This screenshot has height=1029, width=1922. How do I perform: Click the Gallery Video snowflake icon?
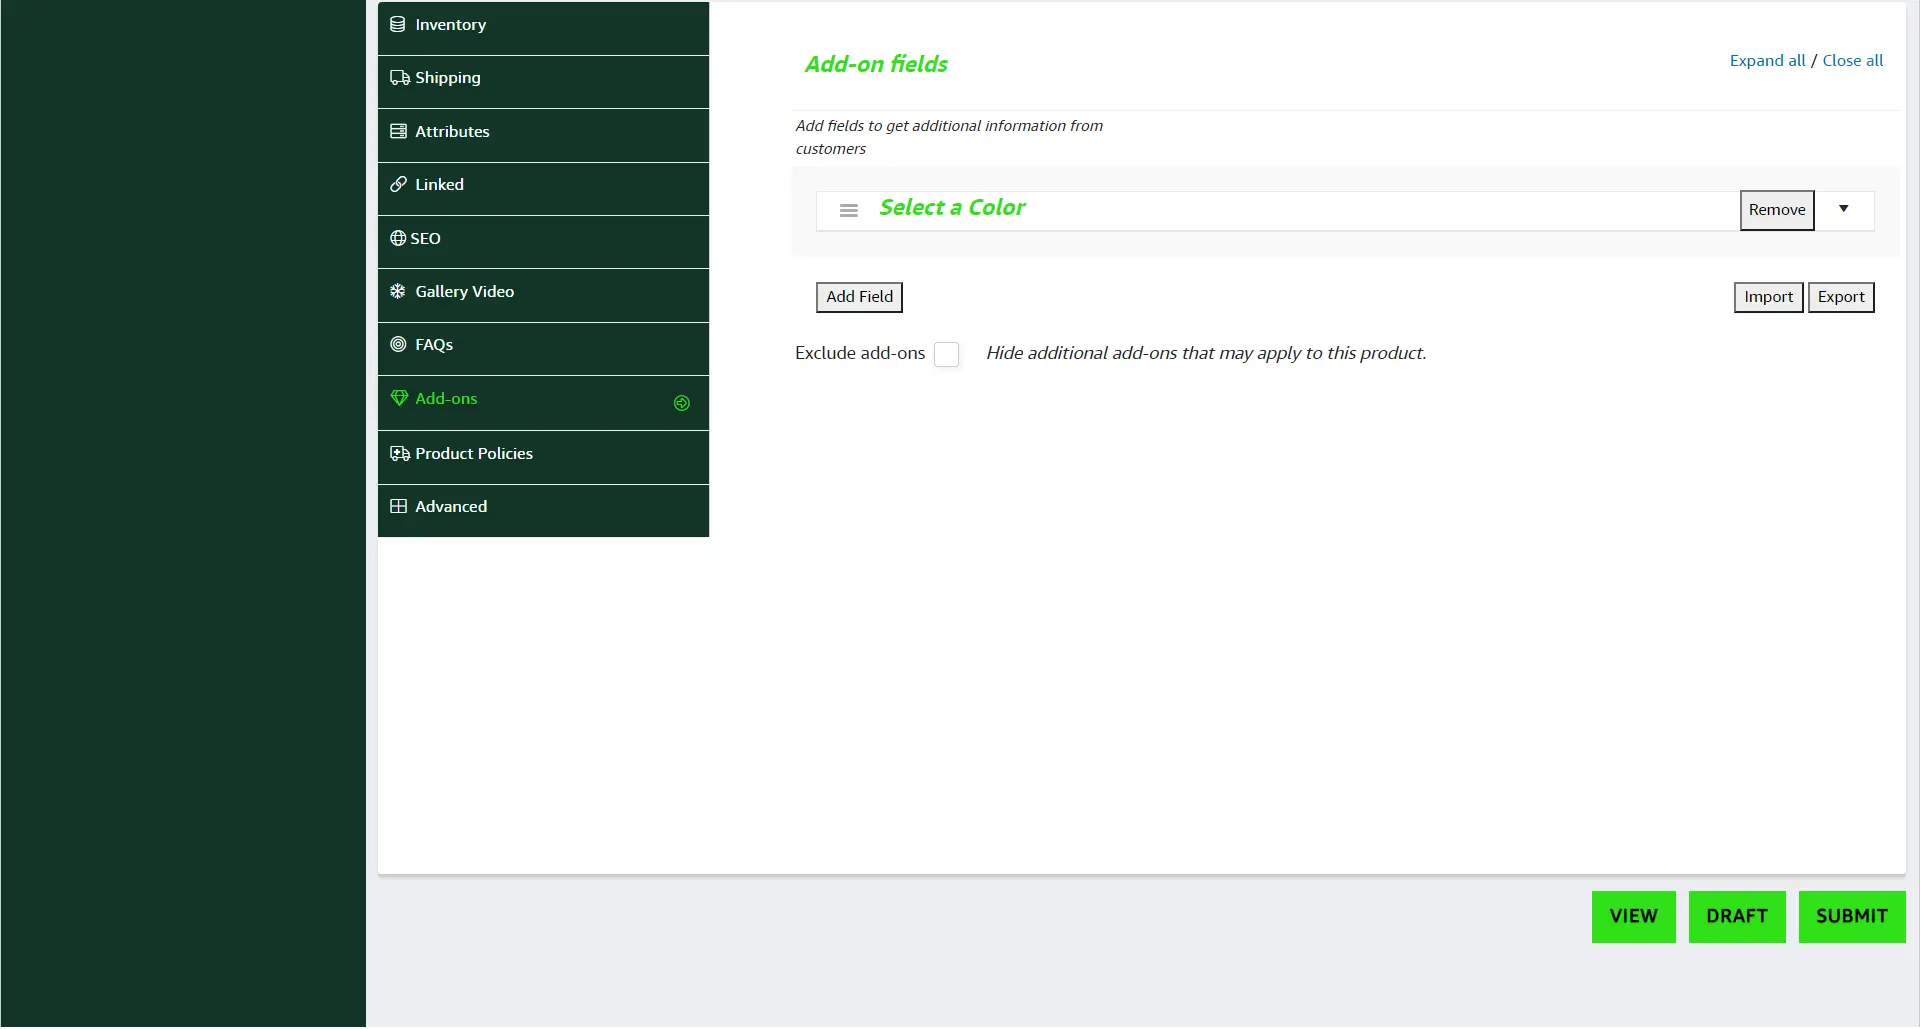pos(398,292)
